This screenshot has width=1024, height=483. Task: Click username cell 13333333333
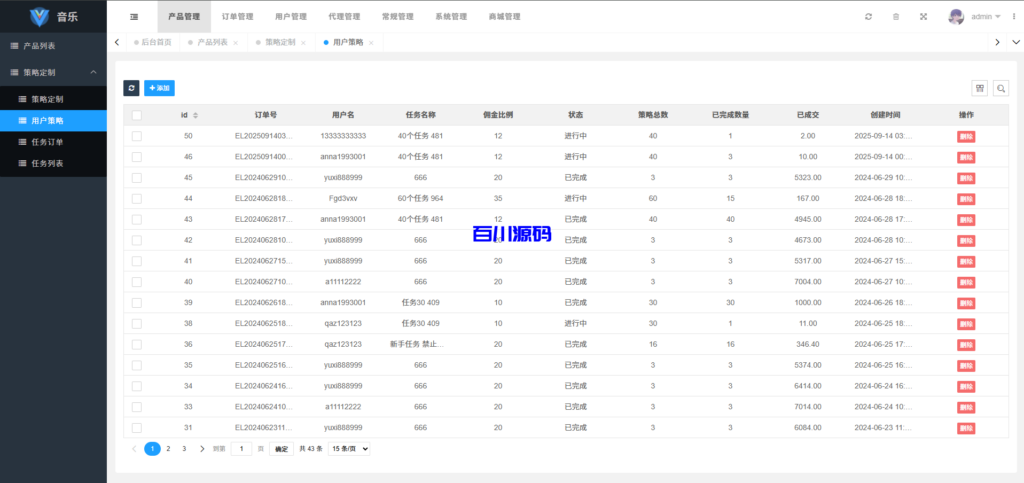tap(343, 136)
